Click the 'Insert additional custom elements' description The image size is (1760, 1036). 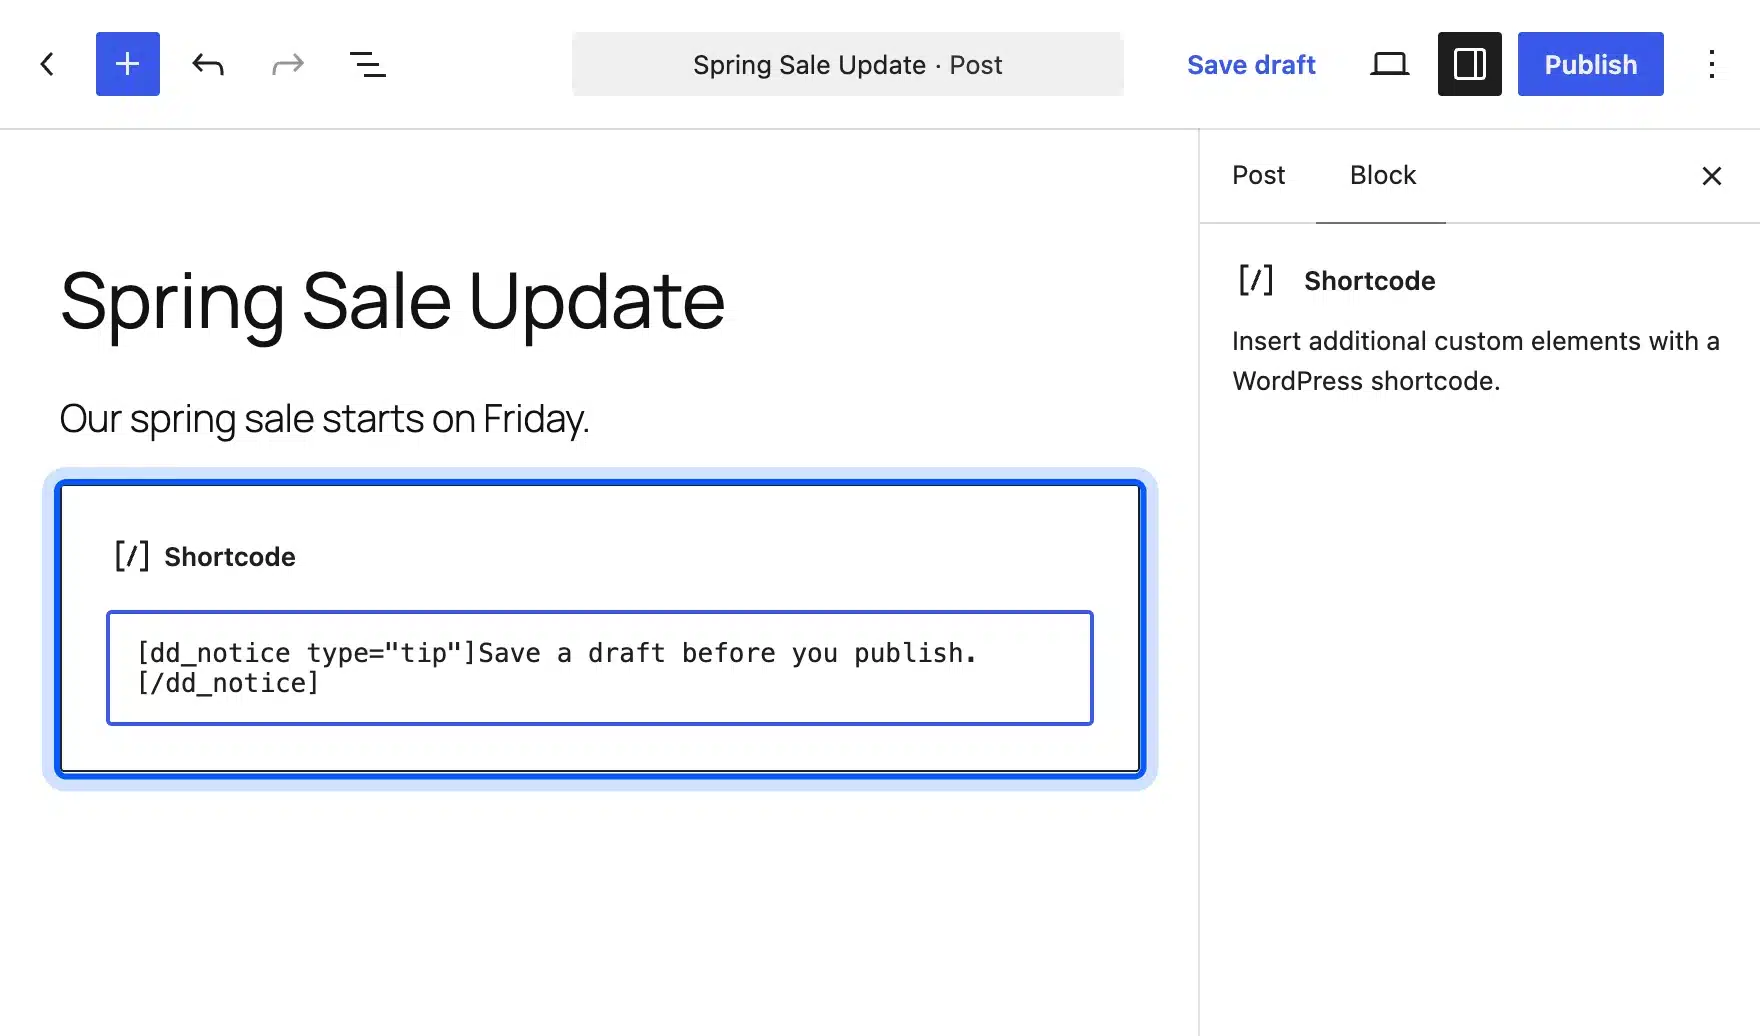point(1476,361)
